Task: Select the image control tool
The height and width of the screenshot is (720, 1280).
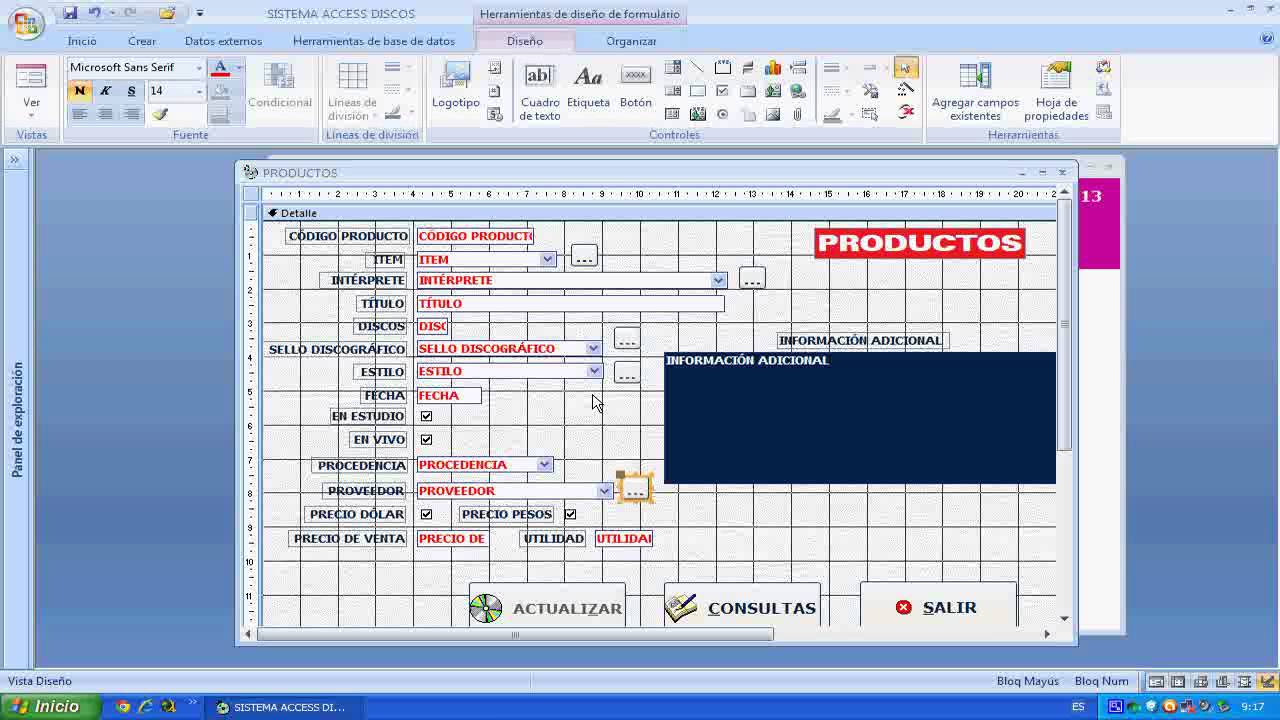Action: click(773, 114)
